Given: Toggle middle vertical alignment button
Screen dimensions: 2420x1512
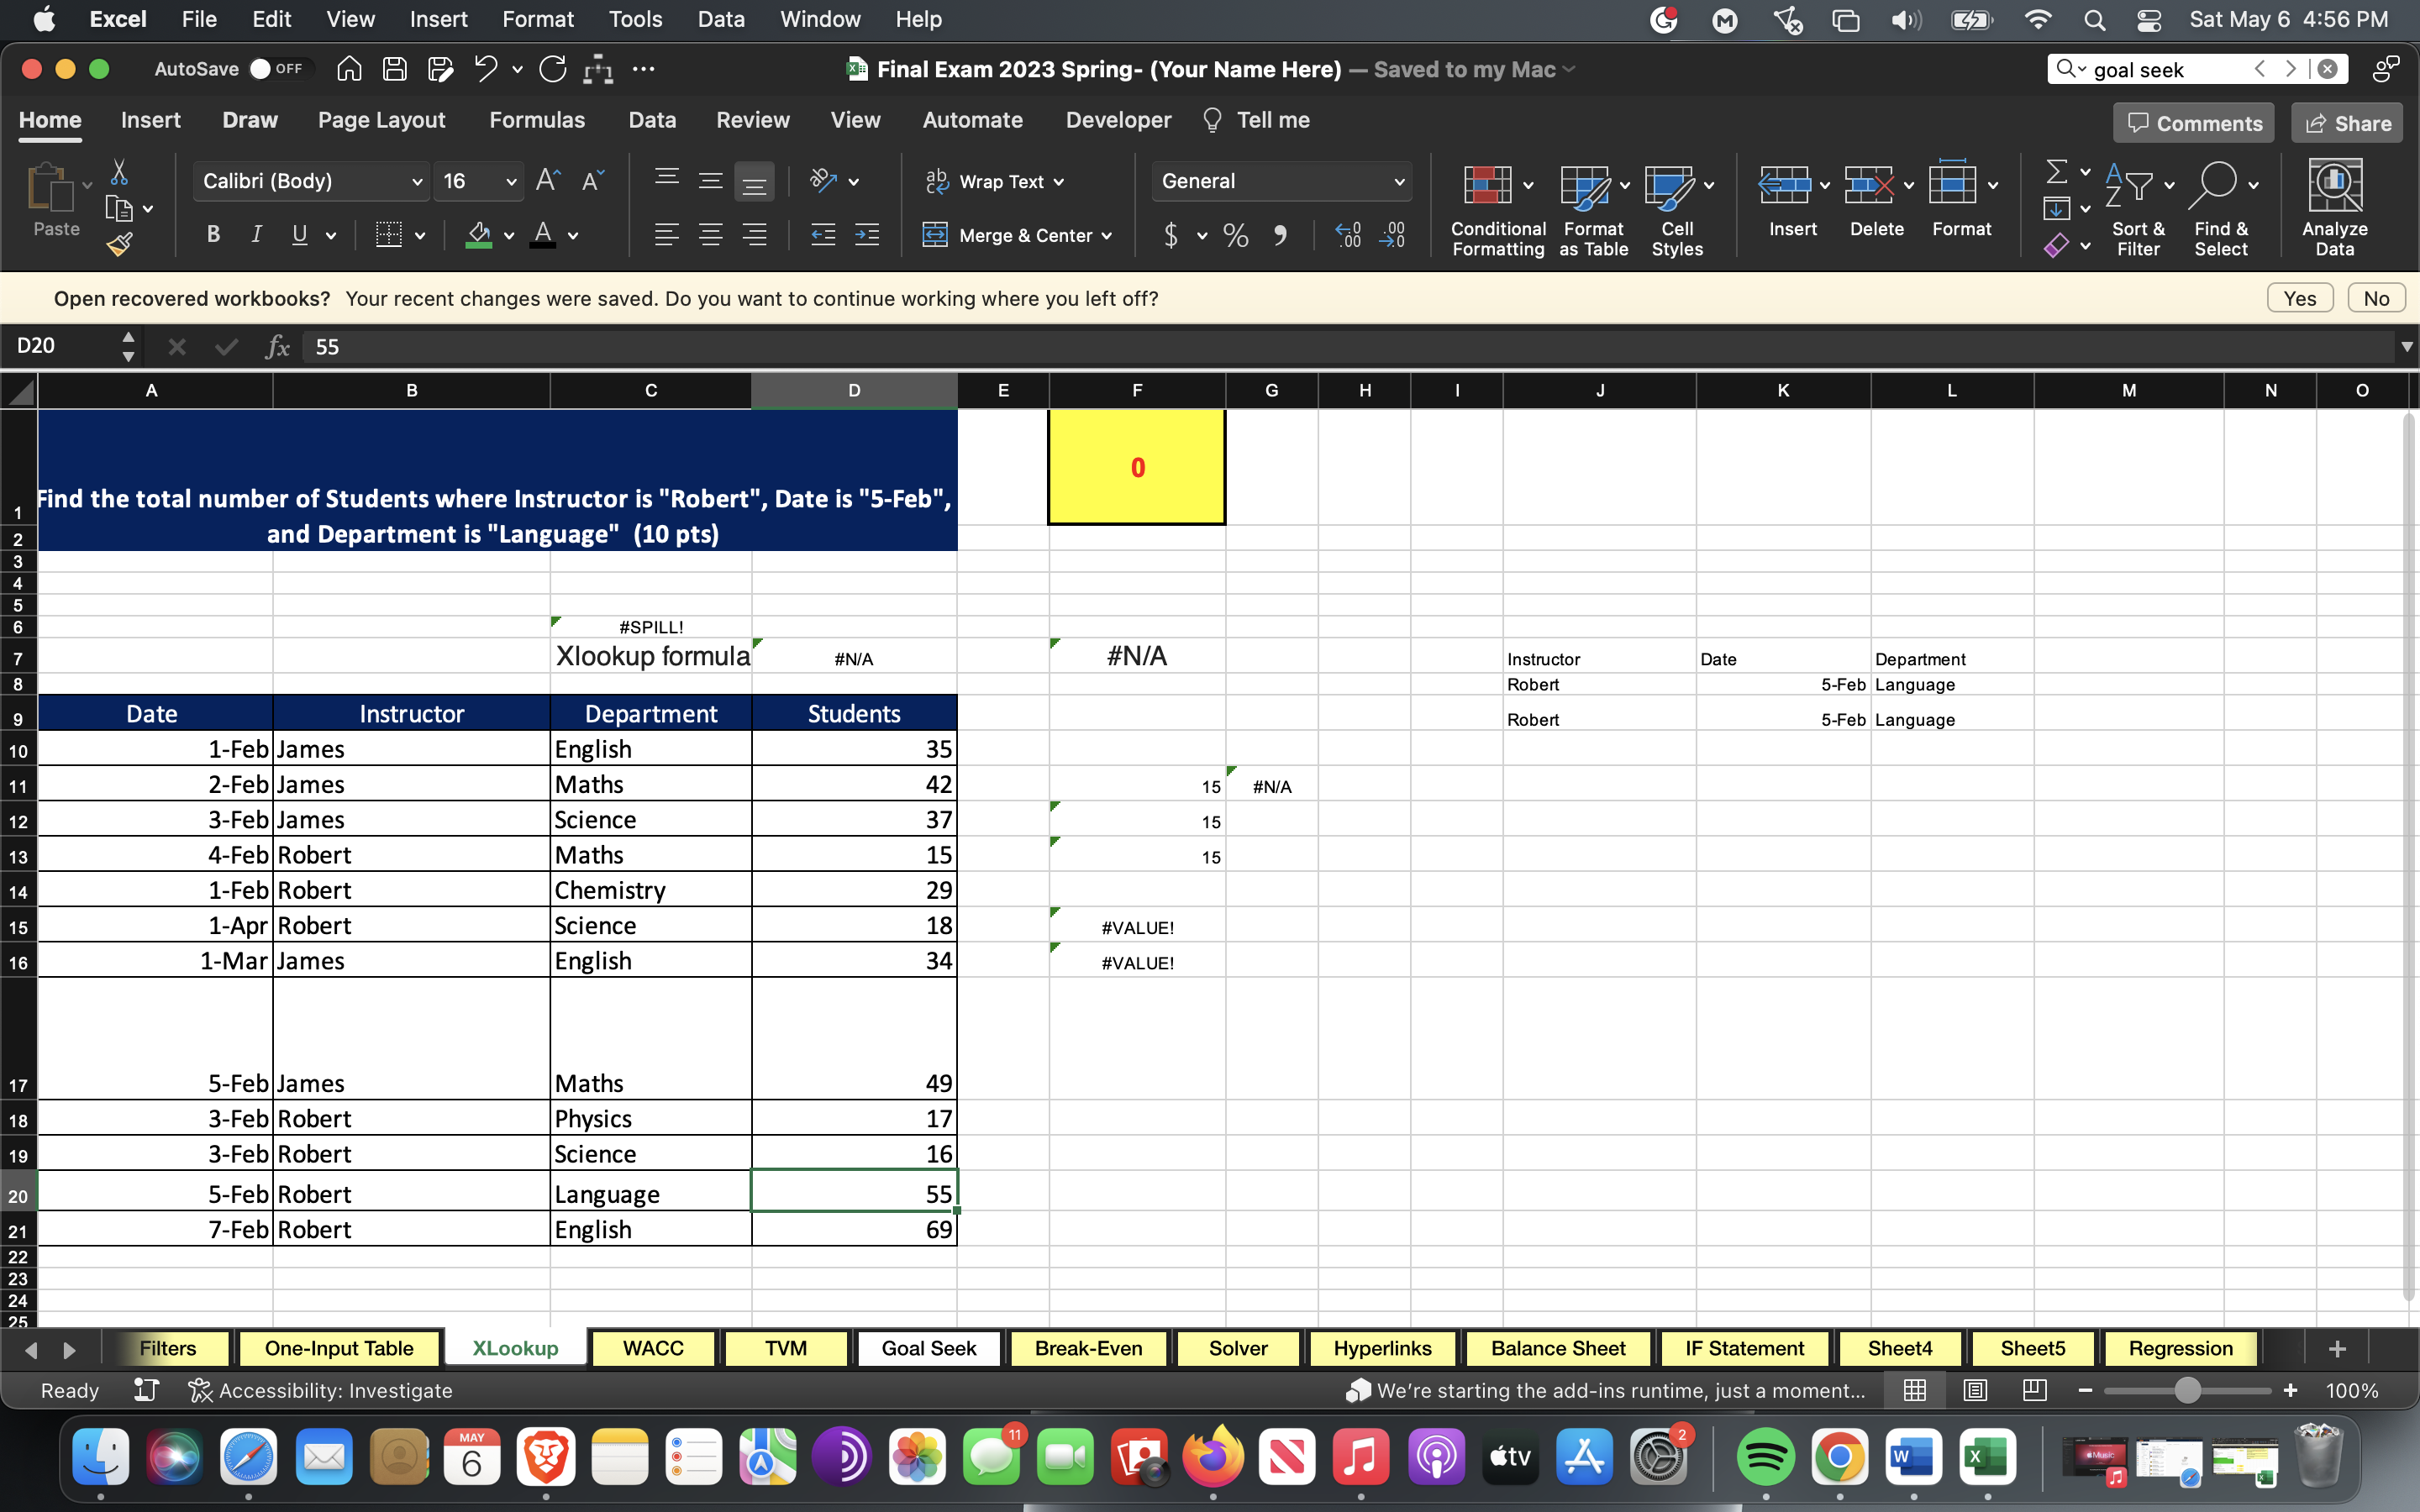Looking at the screenshot, I should click(x=710, y=181).
